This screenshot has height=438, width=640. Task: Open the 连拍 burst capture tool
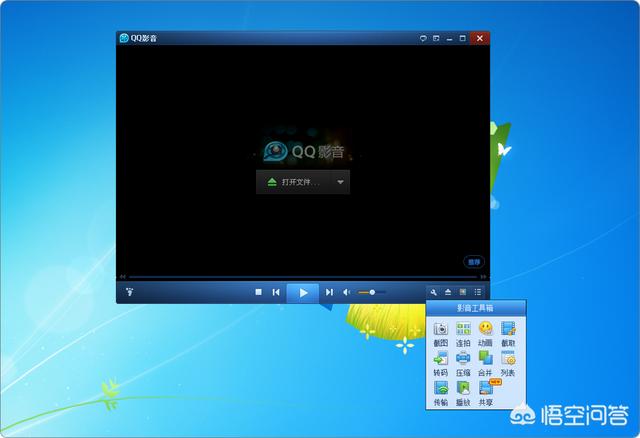[x=463, y=334]
